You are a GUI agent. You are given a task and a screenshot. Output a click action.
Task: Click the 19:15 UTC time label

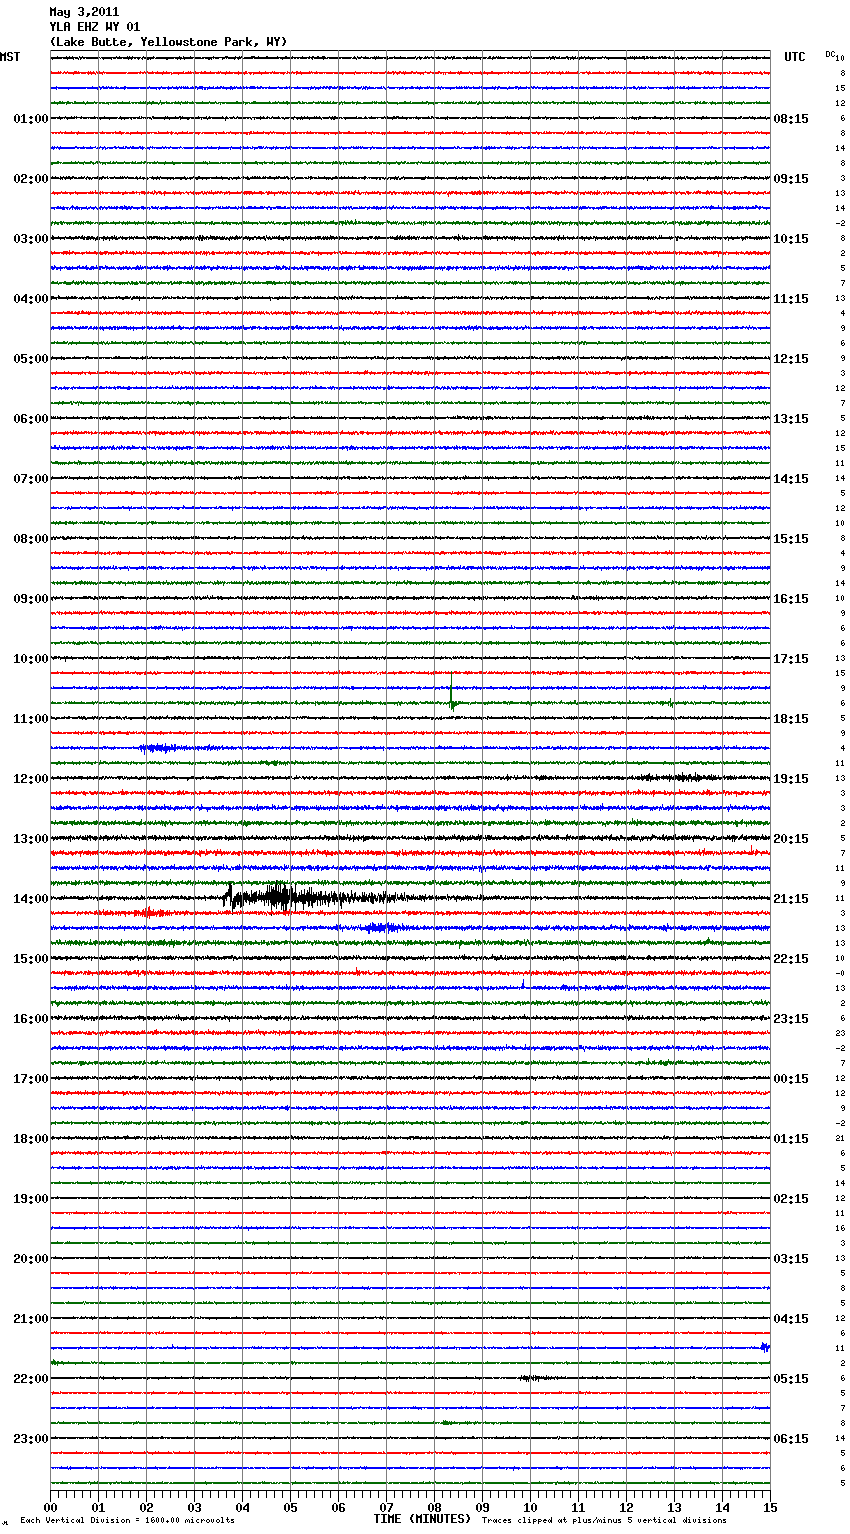coord(791,779)
